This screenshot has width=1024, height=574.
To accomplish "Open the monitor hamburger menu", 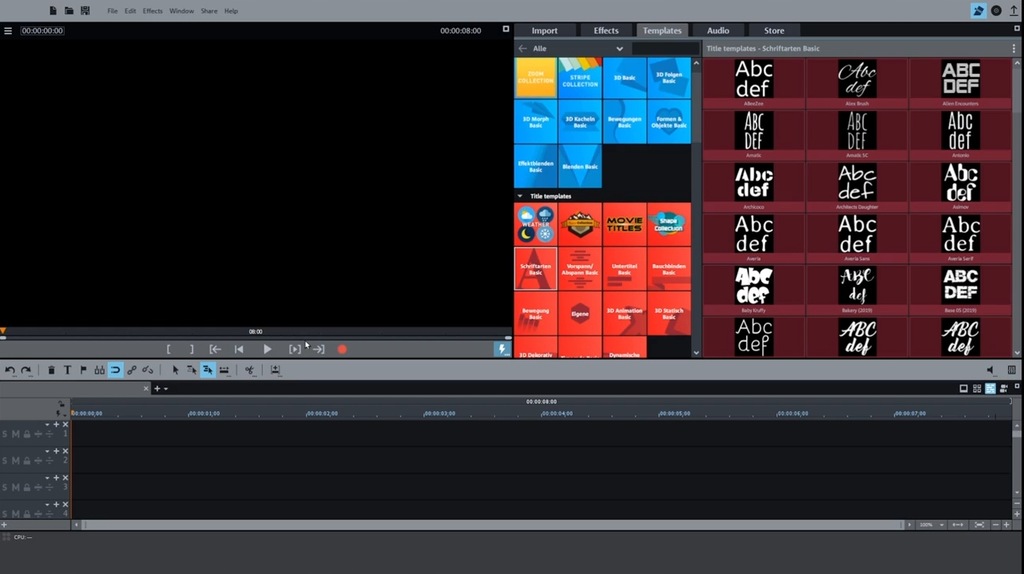I will (x=8, y=31).
